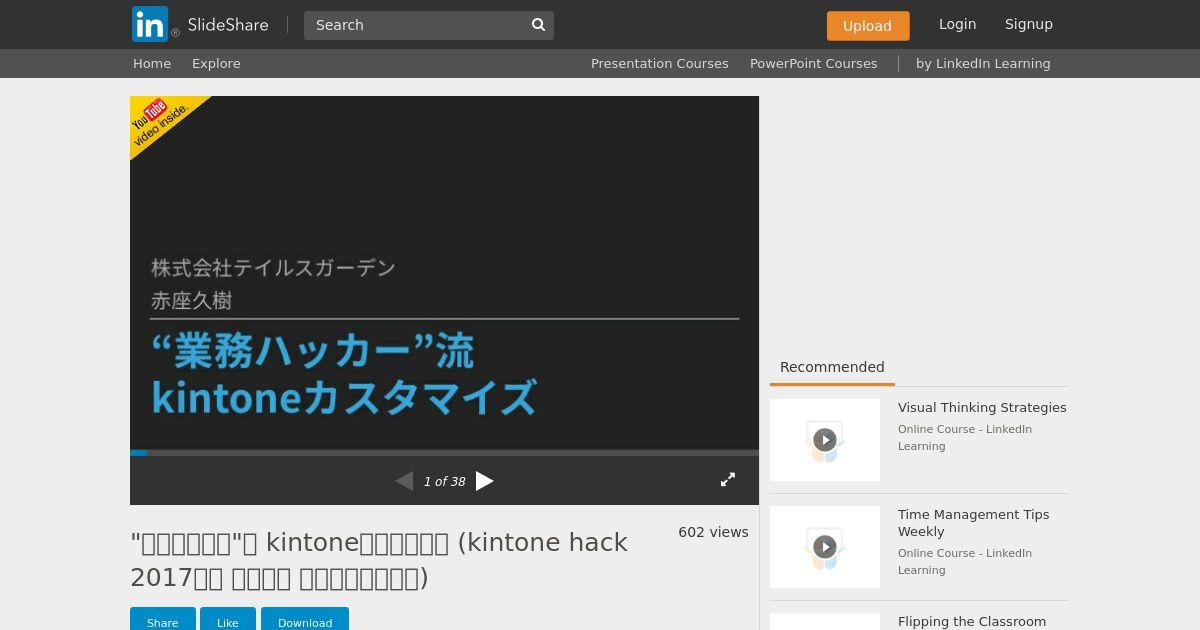Click the '602 views' count text
Image resolution: width=1200 pixels, height=630 pixels.
[713, 532]
